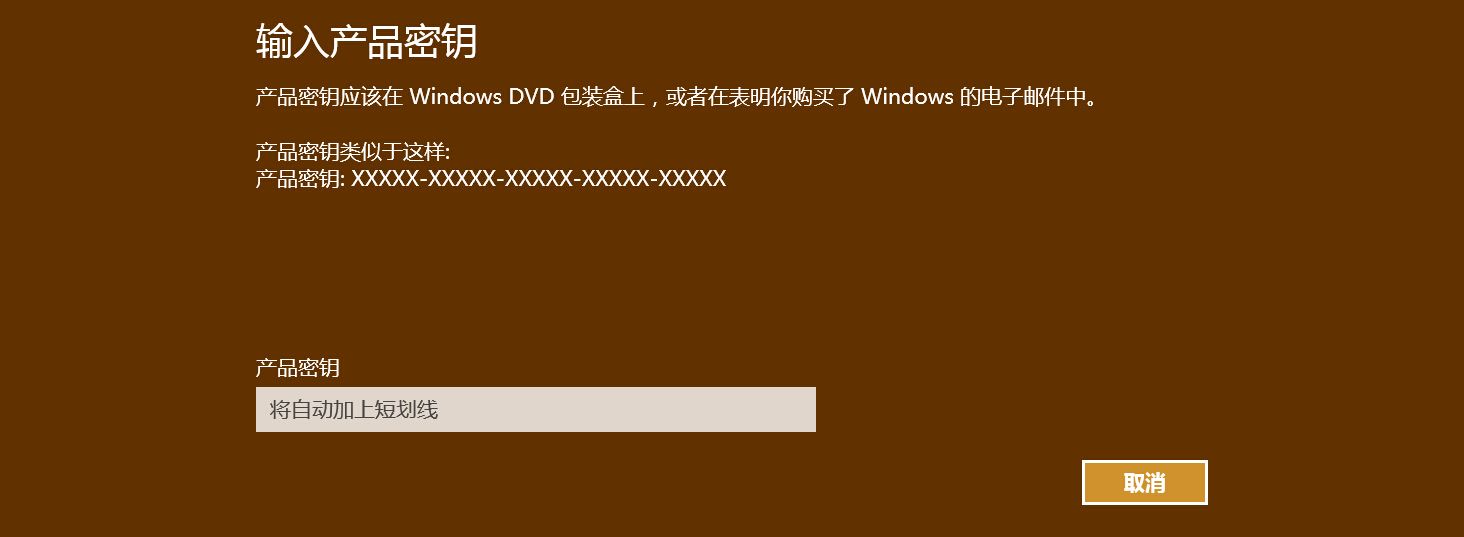Click the 产品密钥: prefix before sample key
The height and width of the screenshot is (537, 1464).
(301, 179)
